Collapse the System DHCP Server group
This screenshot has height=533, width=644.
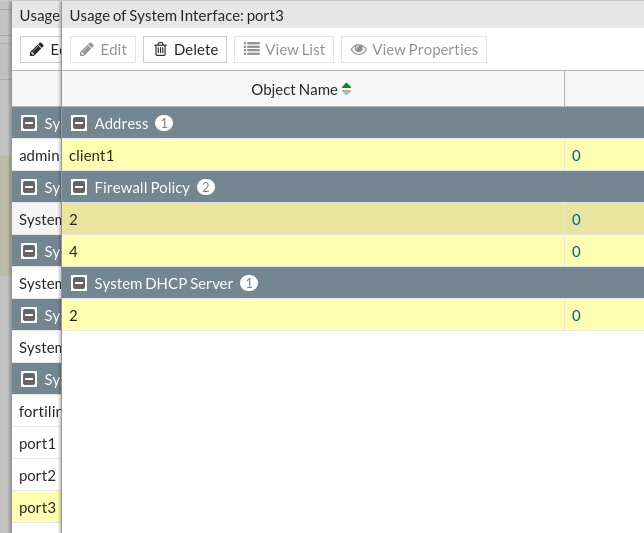click(77, 284)
